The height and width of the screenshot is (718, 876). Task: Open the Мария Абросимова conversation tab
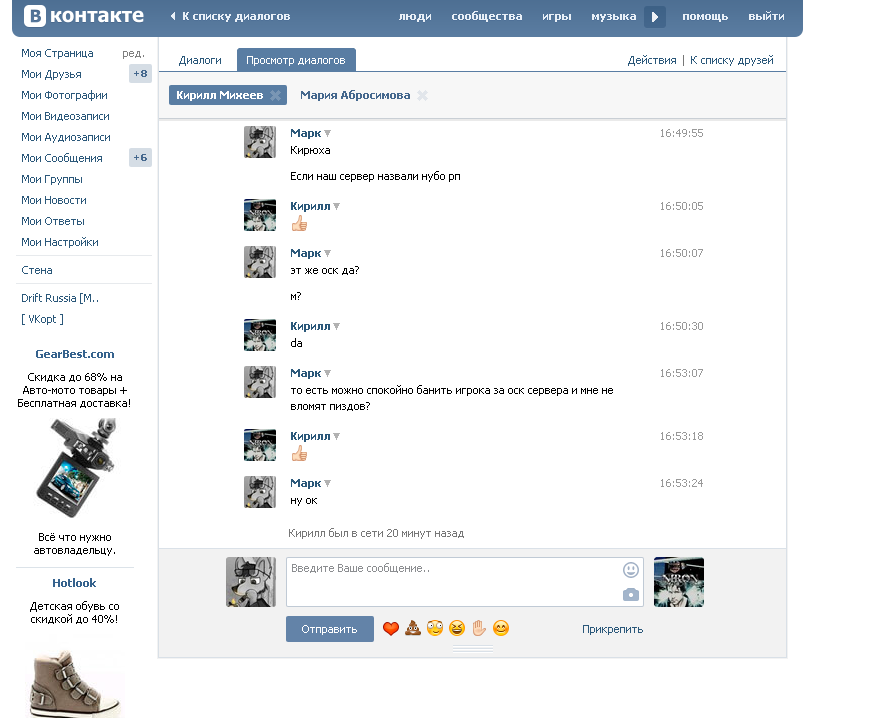[x=355, y=96]
